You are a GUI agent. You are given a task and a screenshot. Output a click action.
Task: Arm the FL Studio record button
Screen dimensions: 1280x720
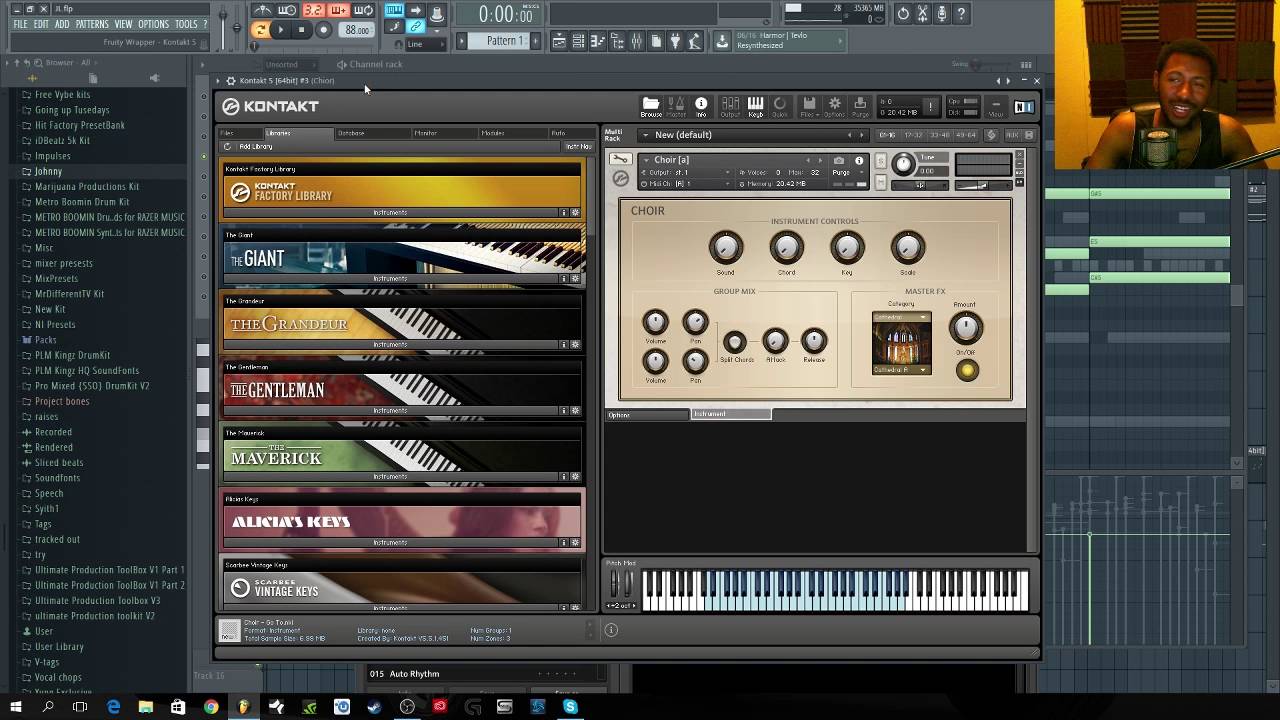(323, 30)
